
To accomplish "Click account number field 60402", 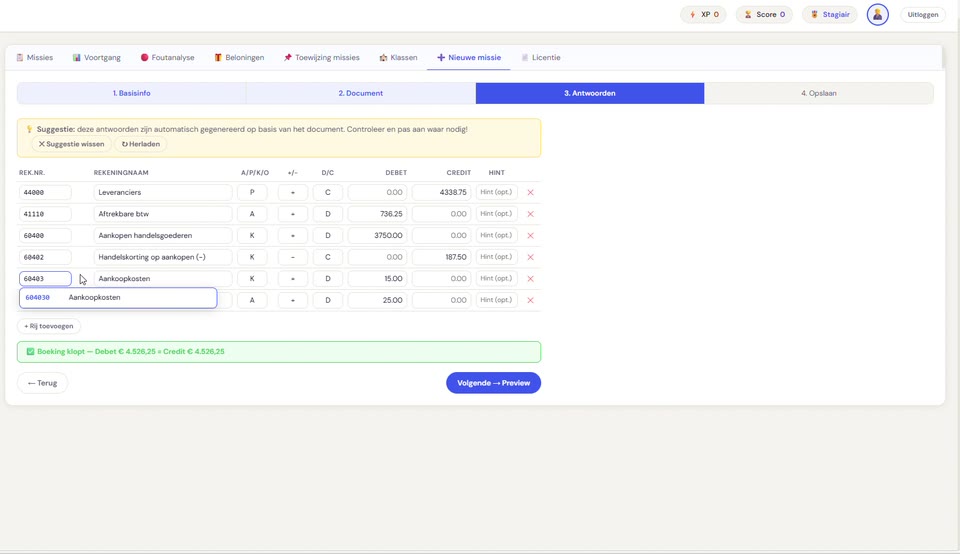I will 45,257.
